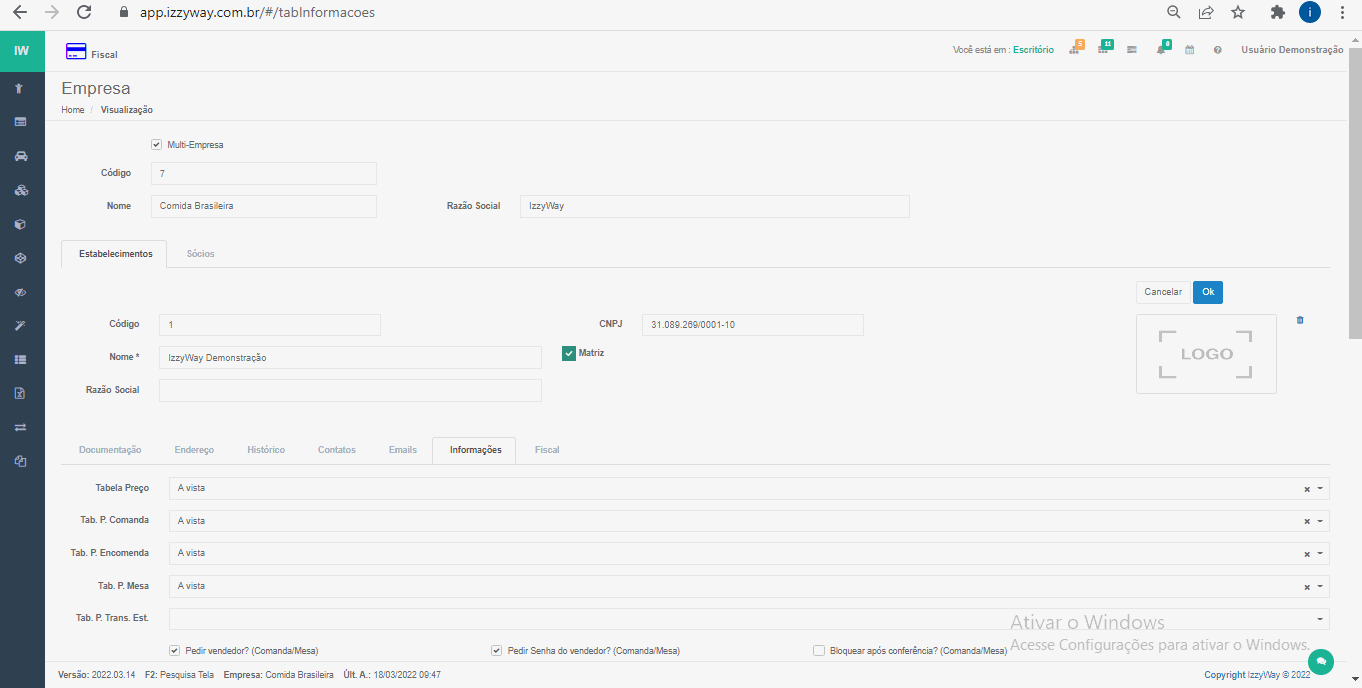Screen dimensions: 1362x688
Task: Open the green chat support bubble
Action: pos(1321,662)
